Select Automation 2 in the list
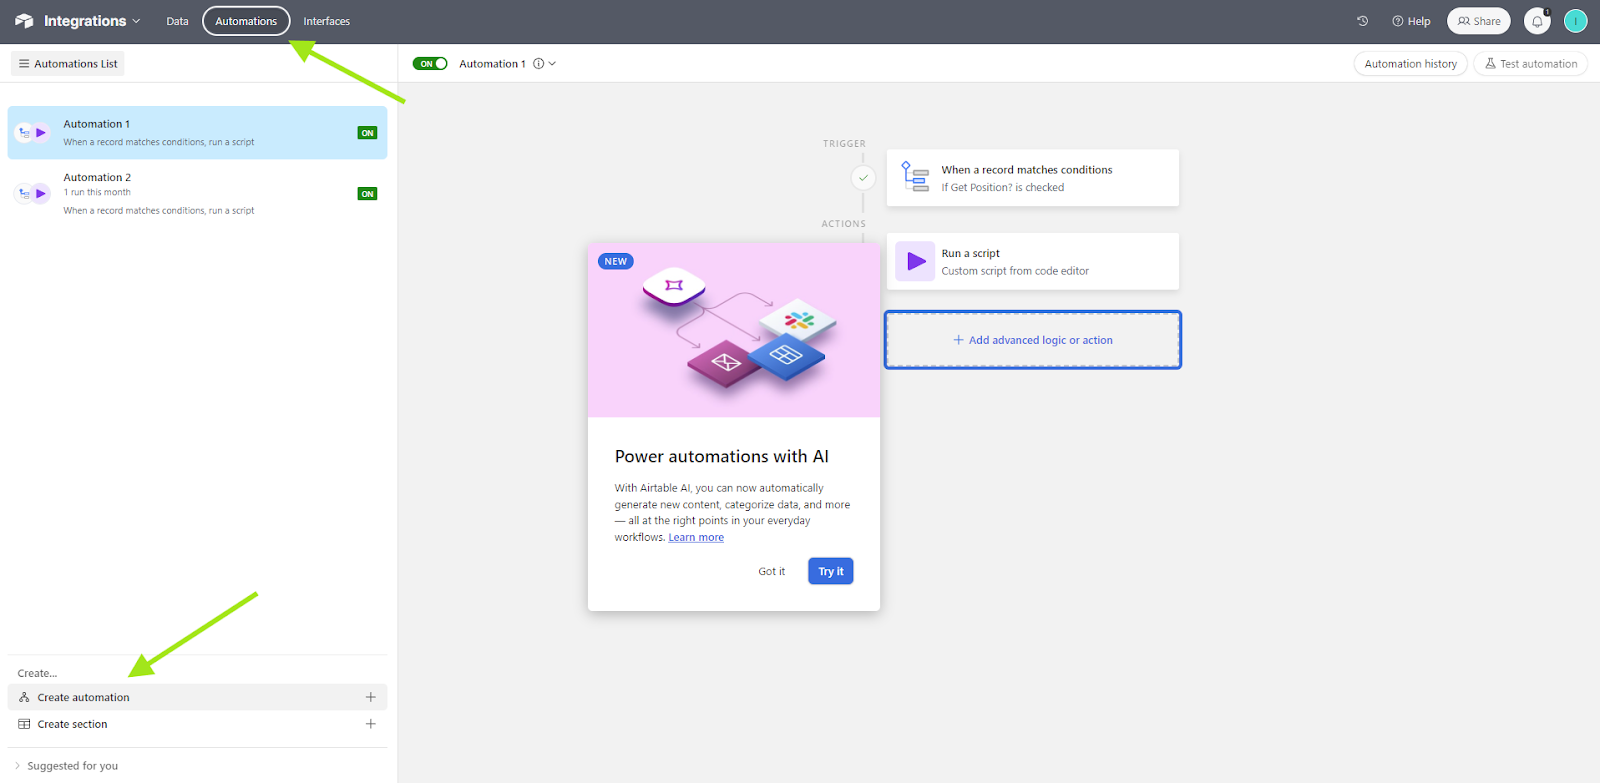This screenshot has height=783, width=1600. [x=197, y=194]
